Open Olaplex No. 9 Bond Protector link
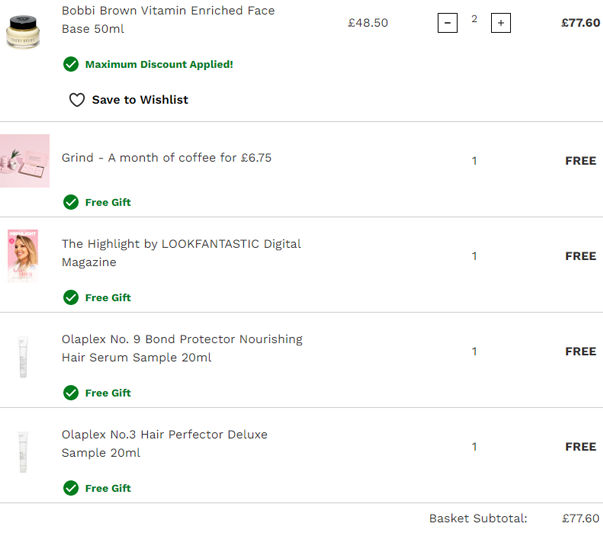Image resolution: width=603 pixels, height=533 pixels. (x=182, y=348)
